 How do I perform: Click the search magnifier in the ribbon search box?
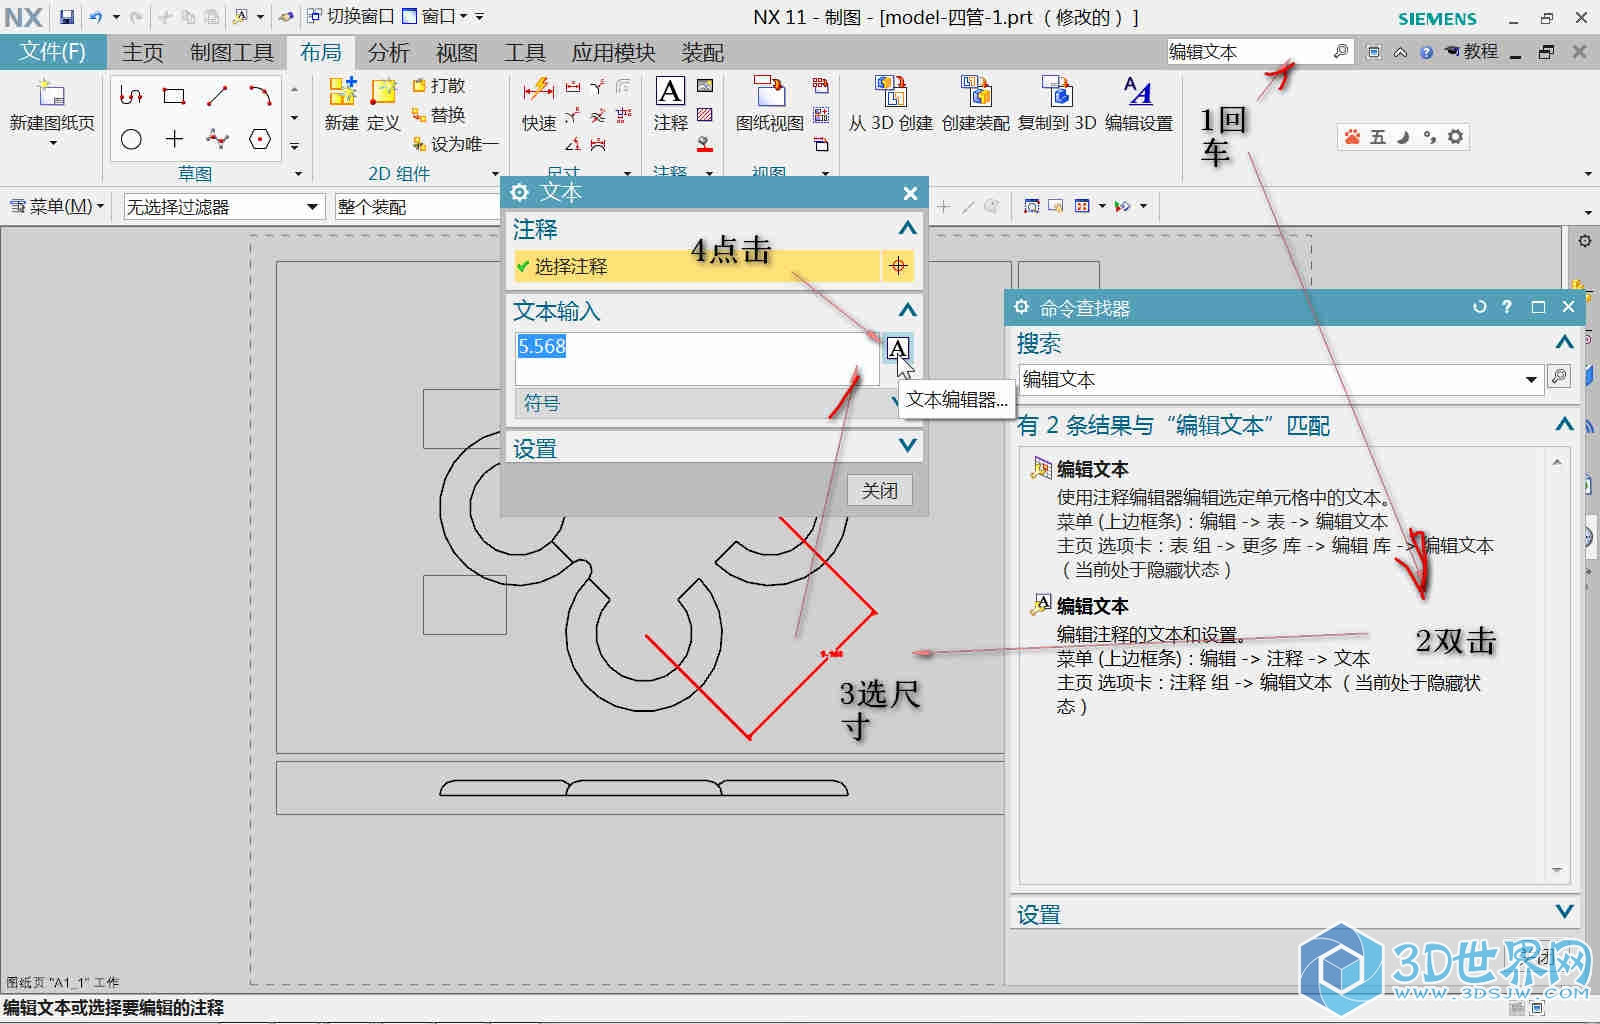tap(1340, 51)
